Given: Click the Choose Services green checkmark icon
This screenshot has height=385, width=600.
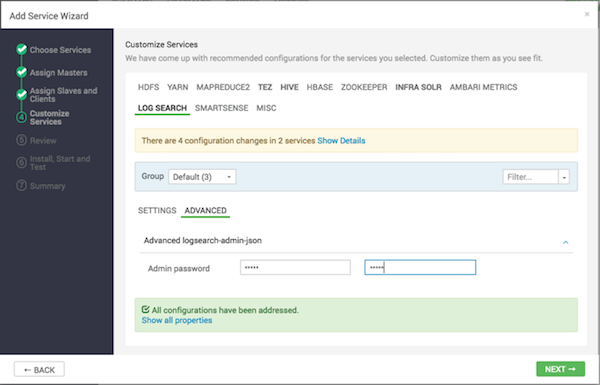Looking at the screenshot, I should tap(21, 49).
